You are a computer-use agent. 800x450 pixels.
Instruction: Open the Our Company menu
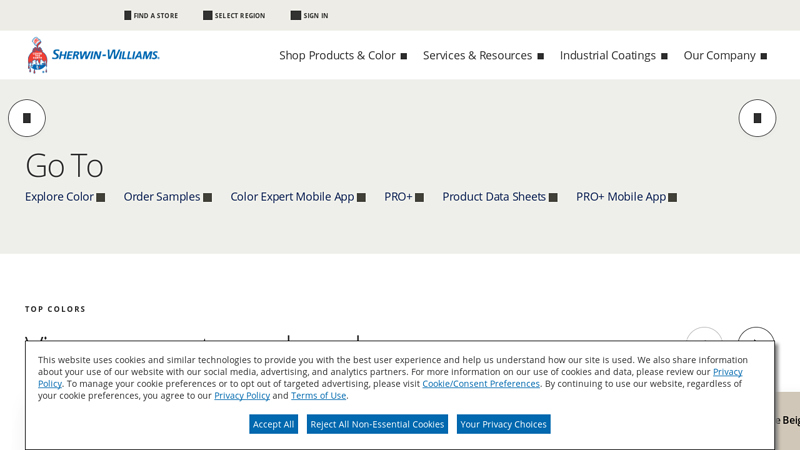pos(725,56)
